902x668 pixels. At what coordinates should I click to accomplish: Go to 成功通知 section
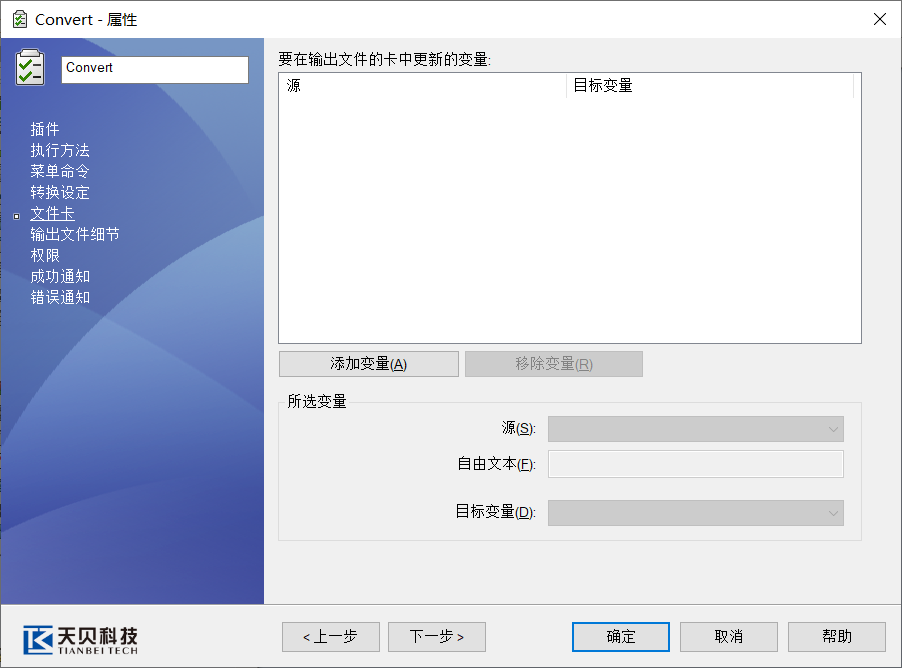(60, 276)
